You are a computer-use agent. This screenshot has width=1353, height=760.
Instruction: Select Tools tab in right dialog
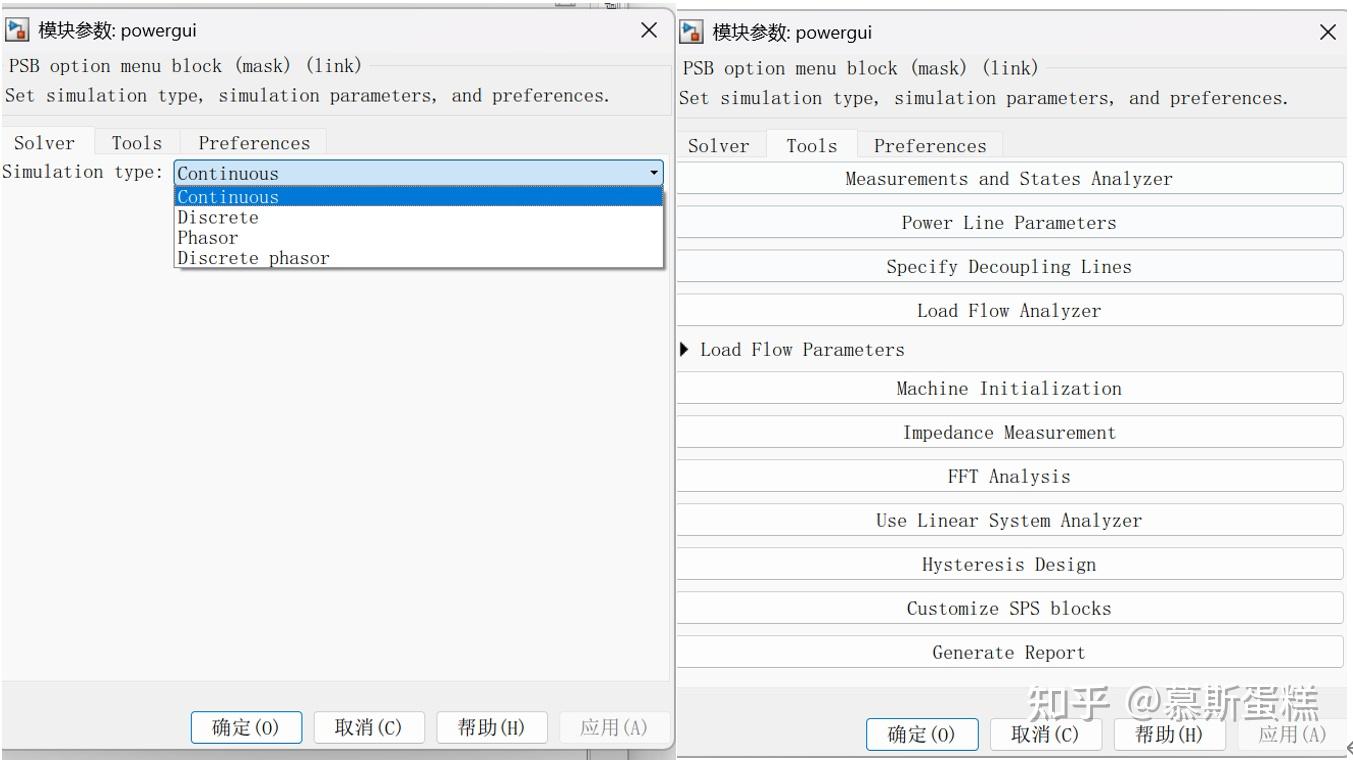812,146
